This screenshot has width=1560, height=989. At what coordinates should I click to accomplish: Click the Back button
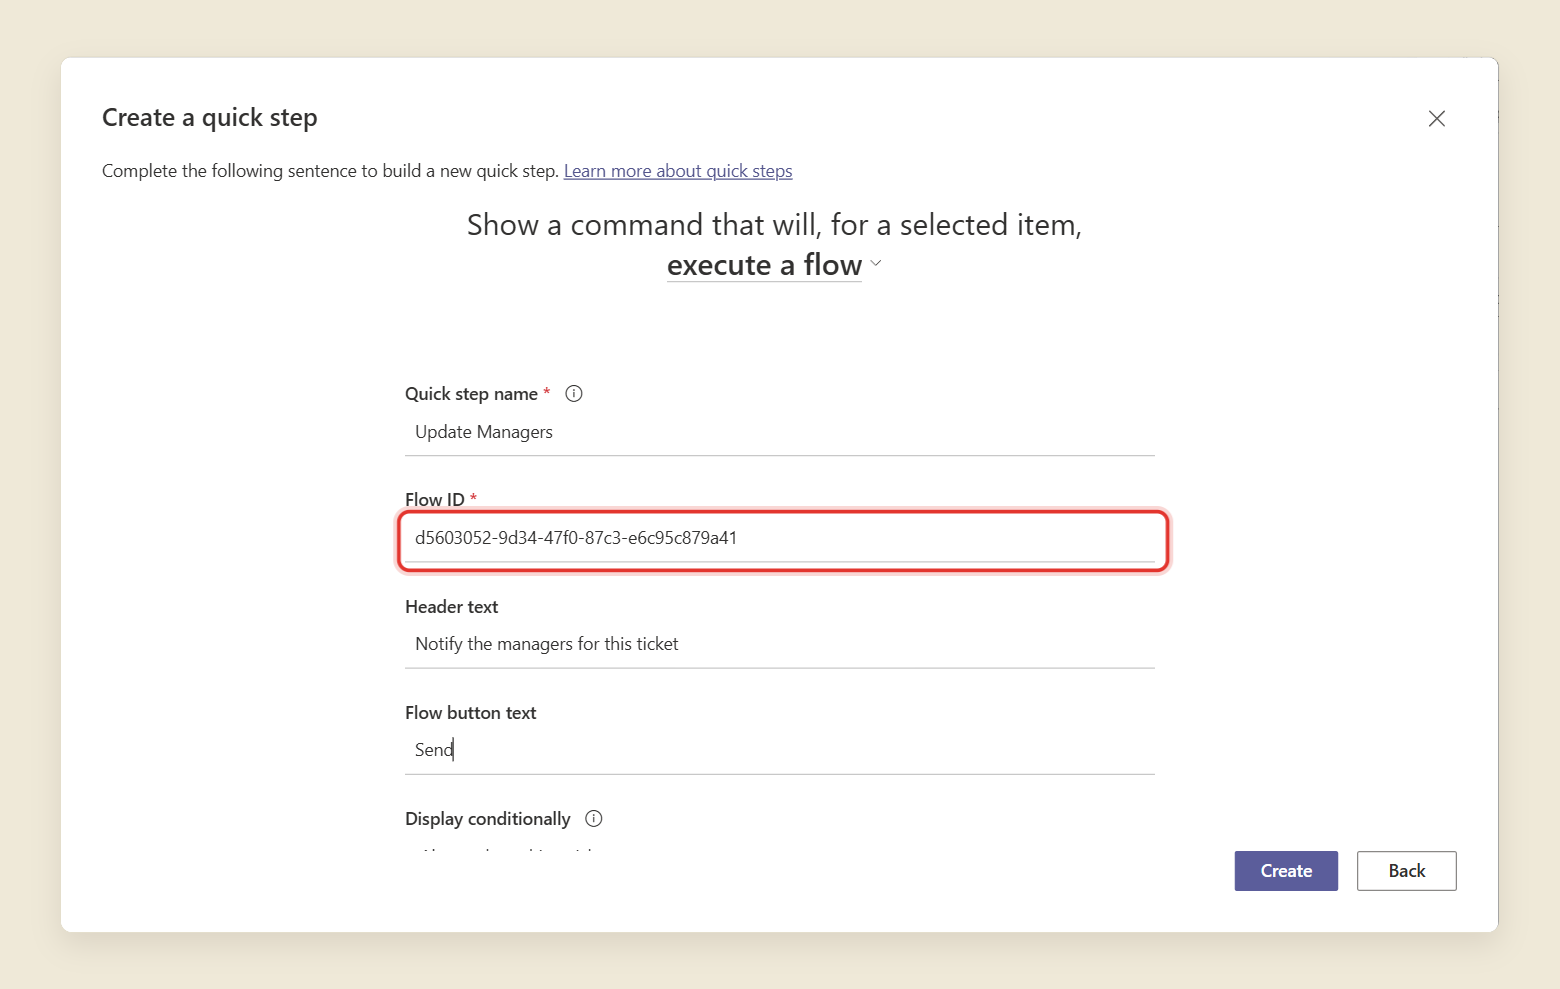pos(1407,871)
